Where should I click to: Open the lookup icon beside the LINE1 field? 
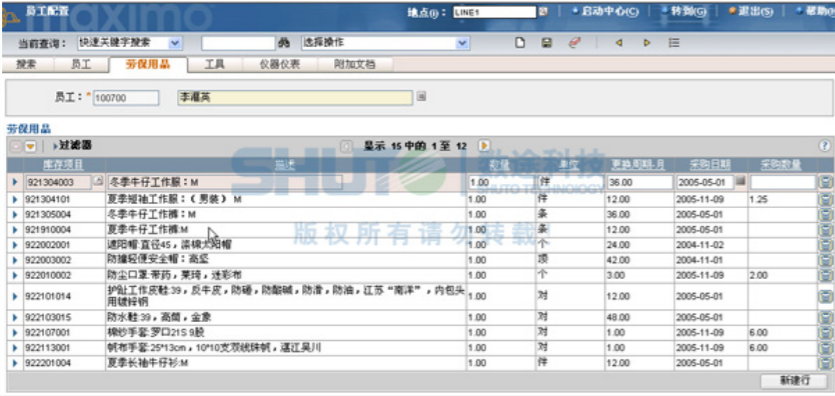pyautogui.click(x=543, y=11)
